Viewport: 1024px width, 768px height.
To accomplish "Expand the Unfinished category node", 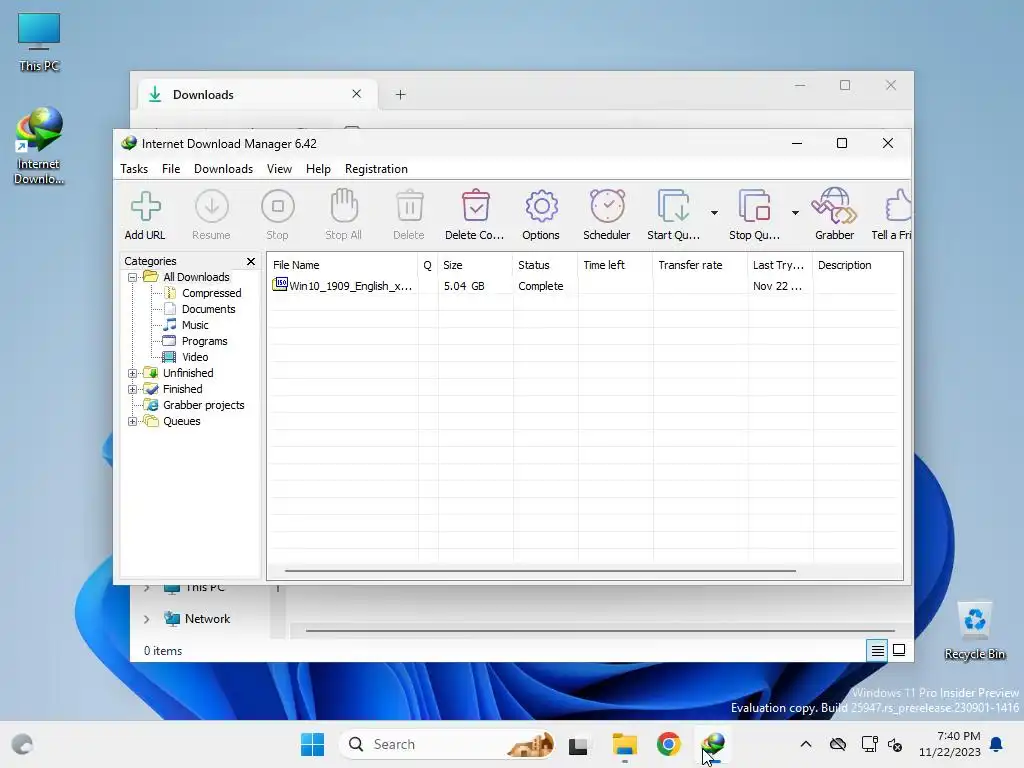I will [133, 374].
